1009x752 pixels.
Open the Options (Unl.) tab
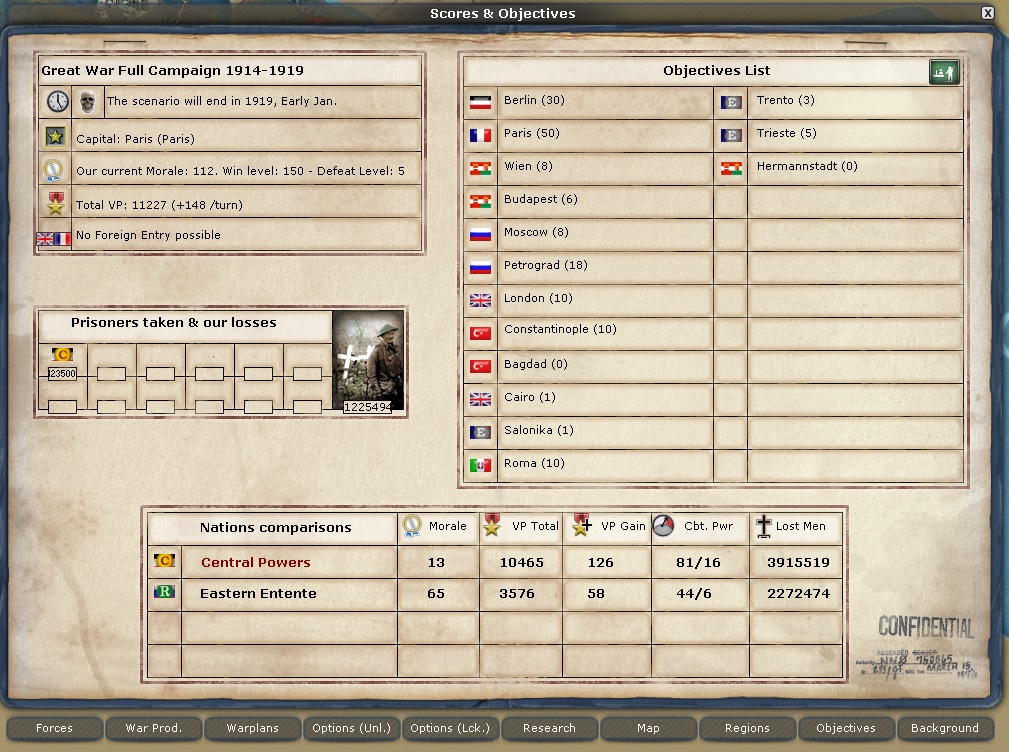point(351,728)
